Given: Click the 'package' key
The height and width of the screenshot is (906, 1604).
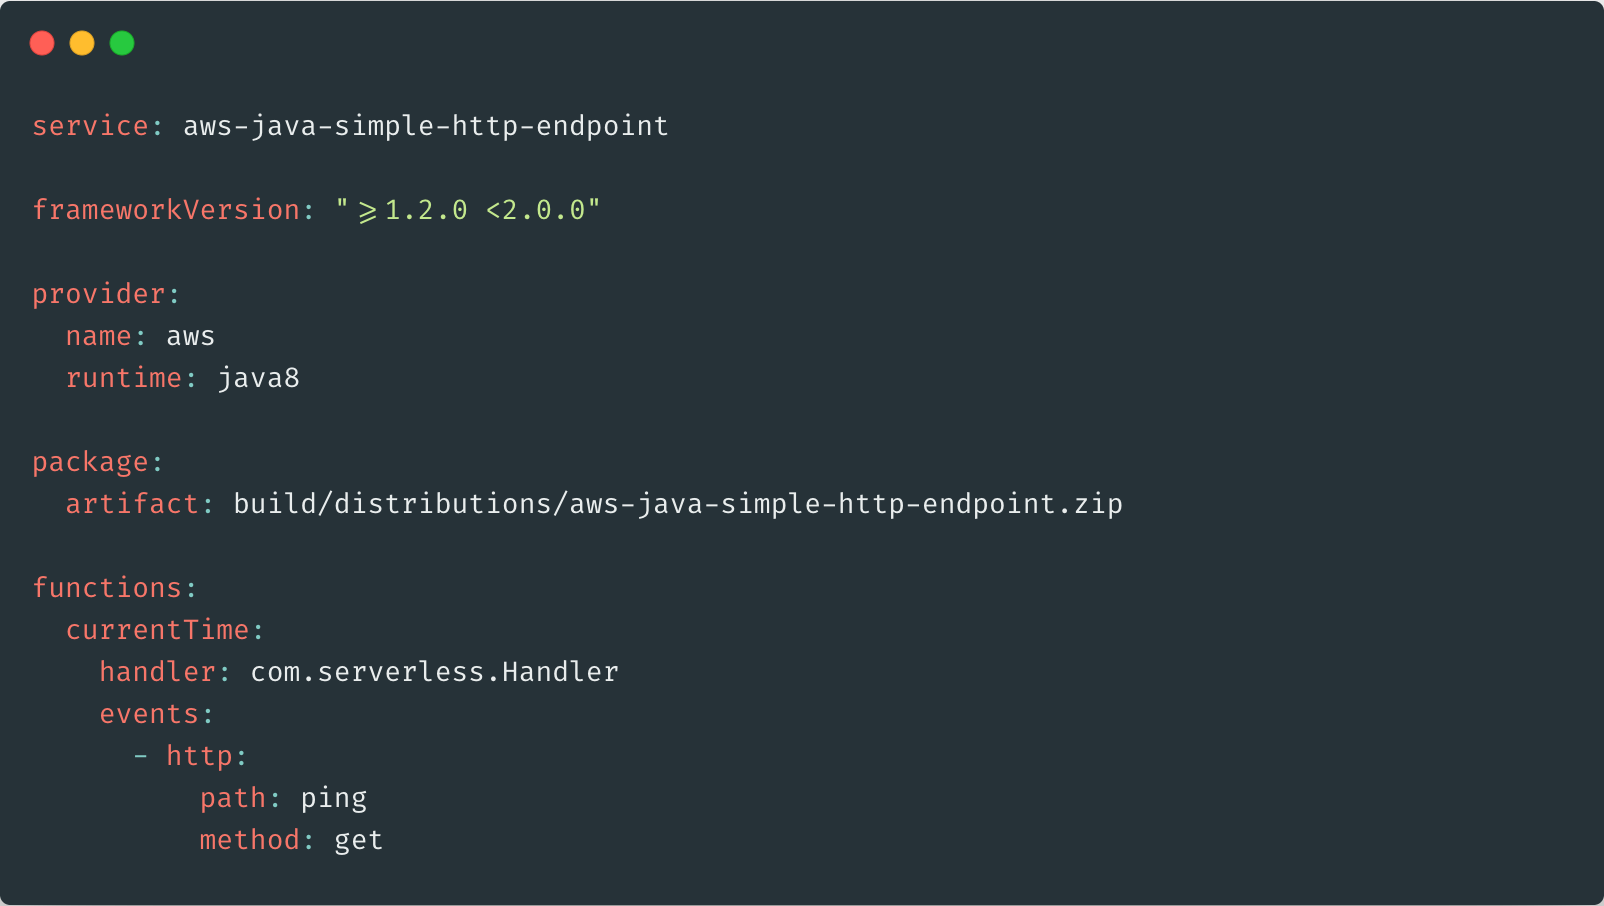Looking at the screenshot, I should point(90,462).
